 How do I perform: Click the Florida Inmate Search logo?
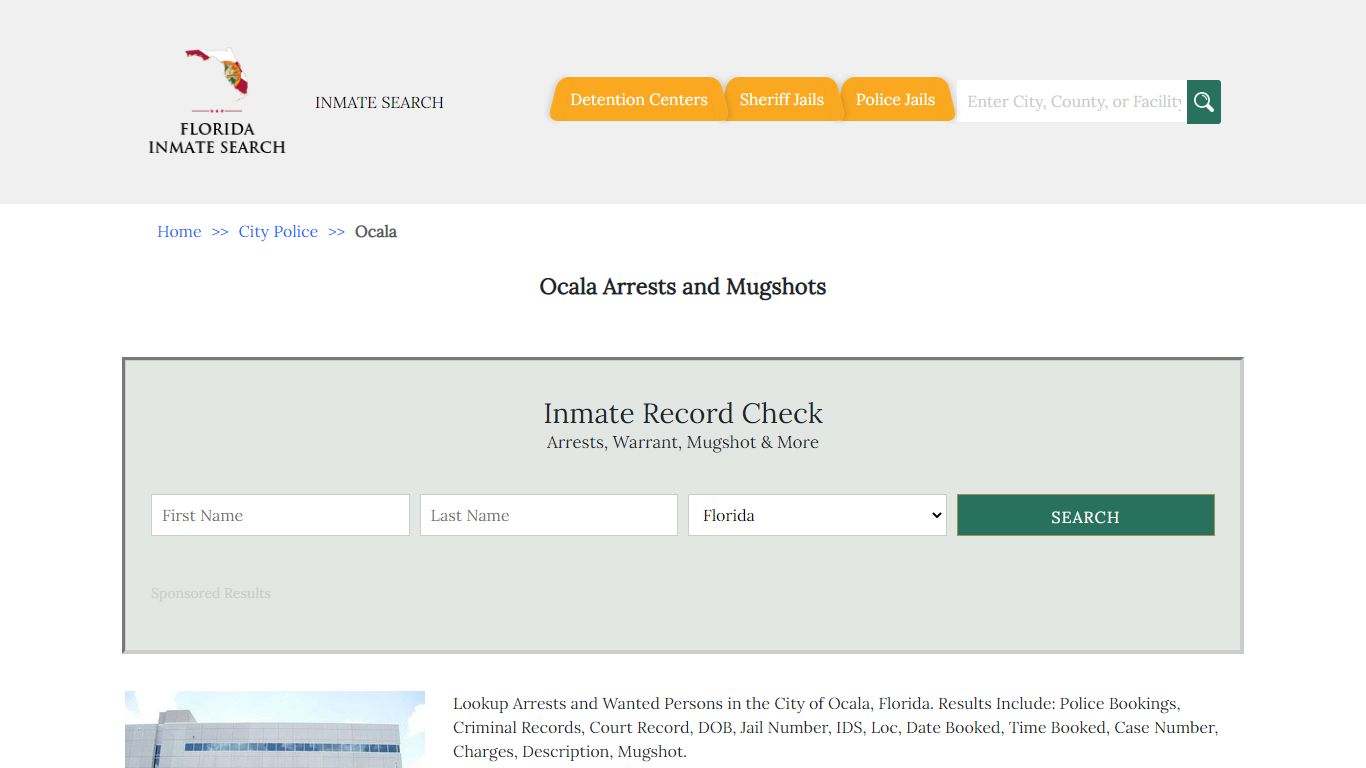pyautogui.click(x=217, y=101)
